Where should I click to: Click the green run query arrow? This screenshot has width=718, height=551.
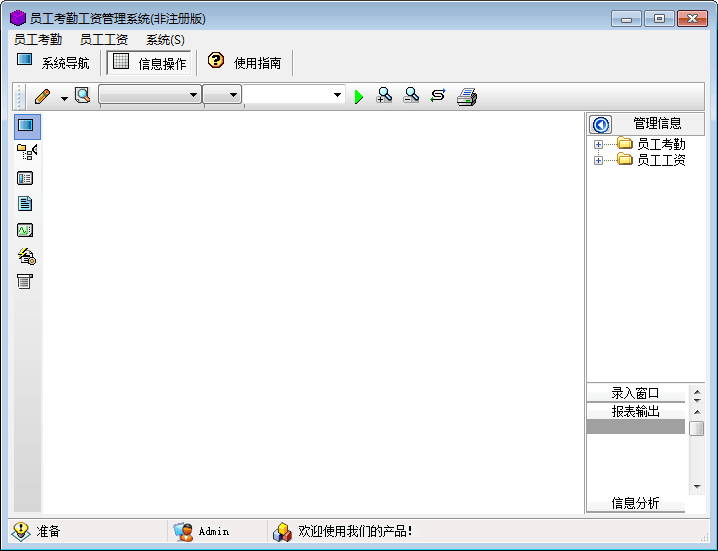359,96
